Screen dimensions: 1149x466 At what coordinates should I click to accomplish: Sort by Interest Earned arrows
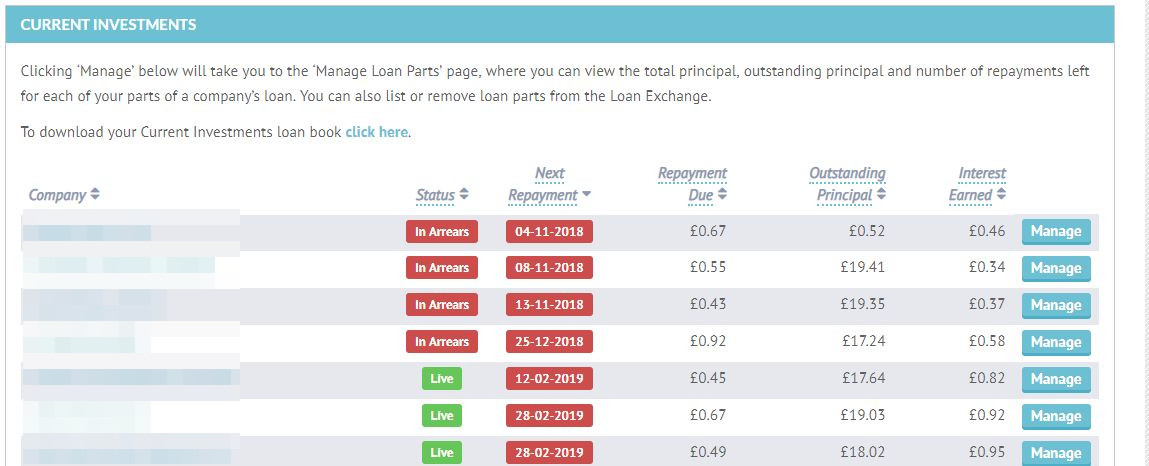[1001, 195]
